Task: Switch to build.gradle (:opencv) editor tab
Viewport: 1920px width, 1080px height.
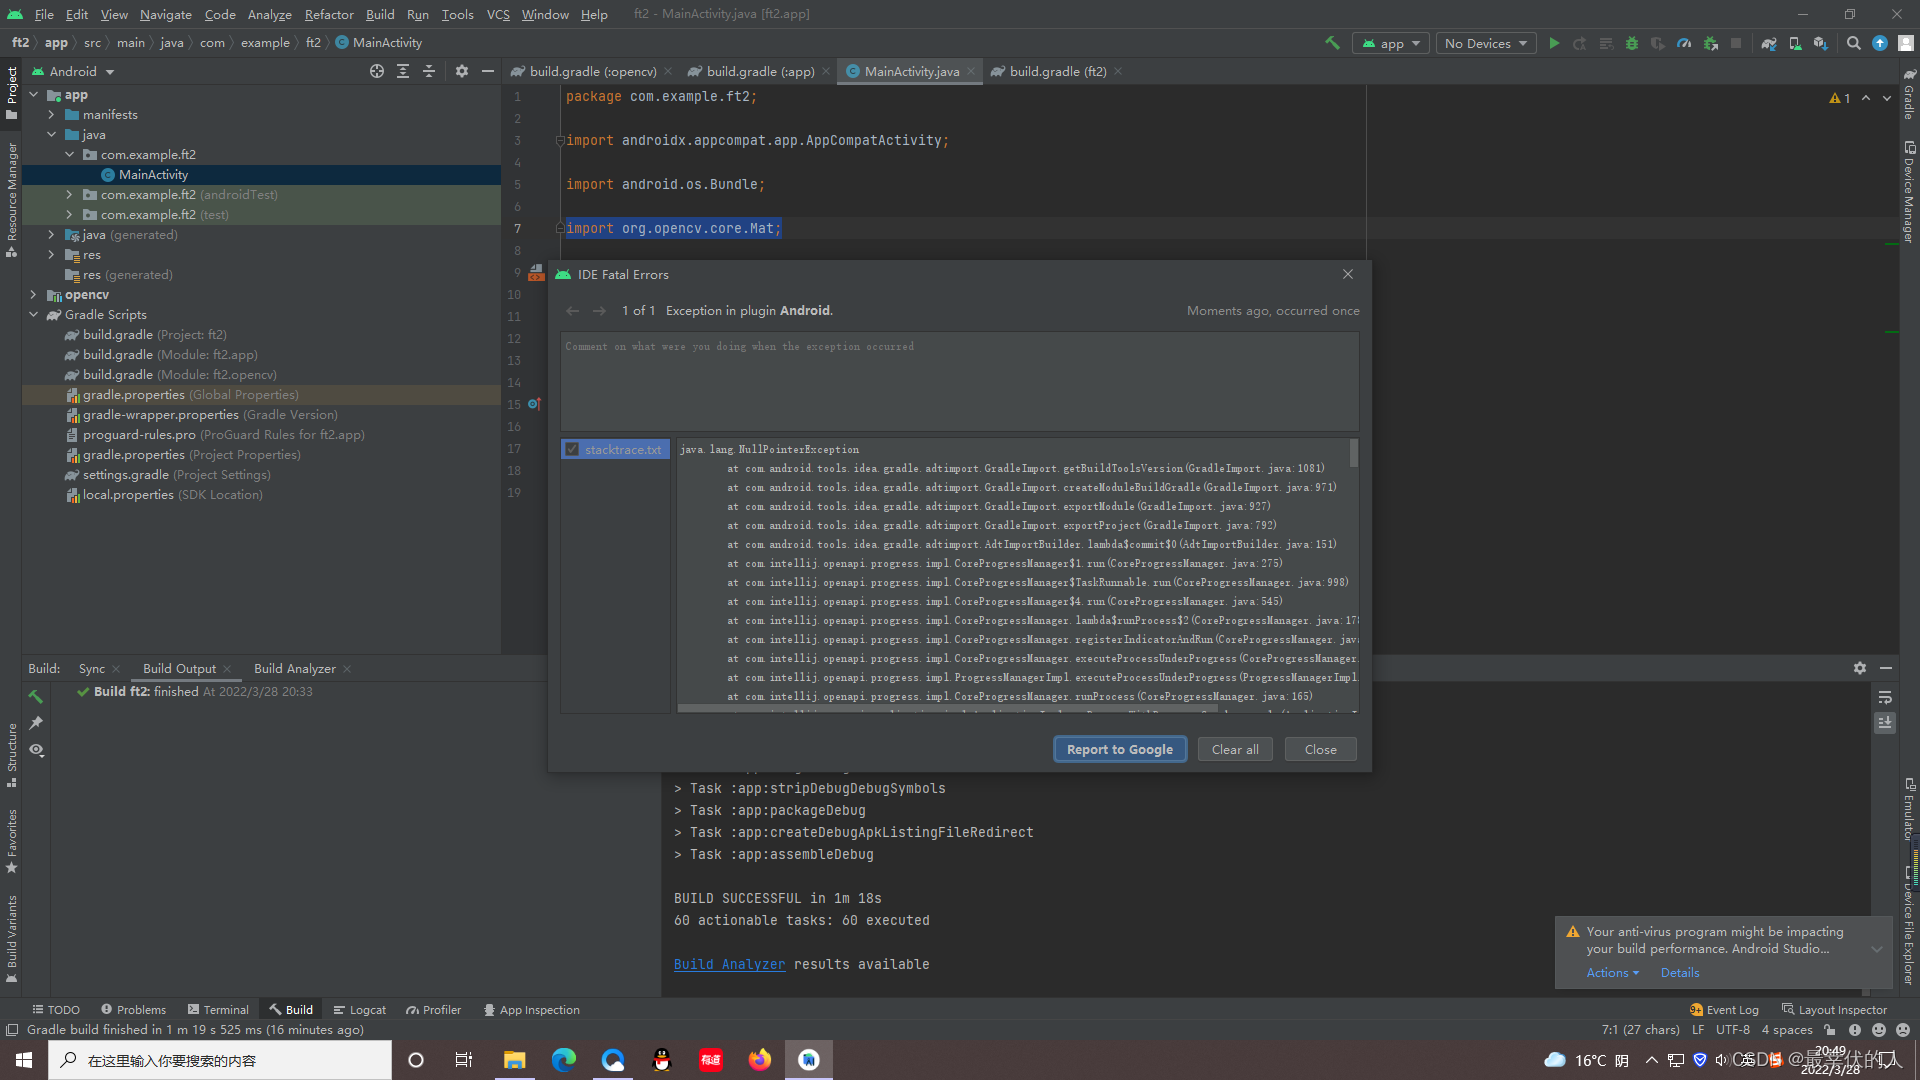Action: (x=592, y=71)
